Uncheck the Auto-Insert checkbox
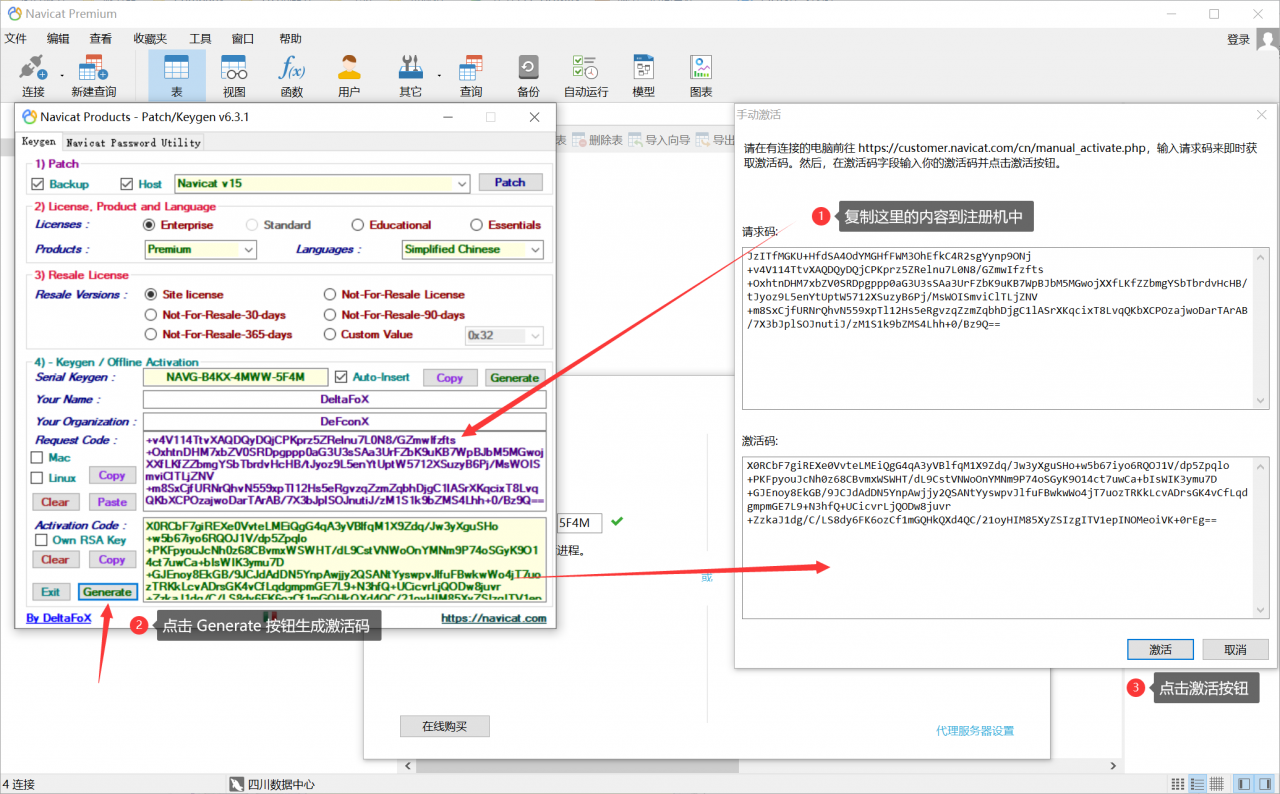Screen dimensions: 1280x794 (342, 377)
